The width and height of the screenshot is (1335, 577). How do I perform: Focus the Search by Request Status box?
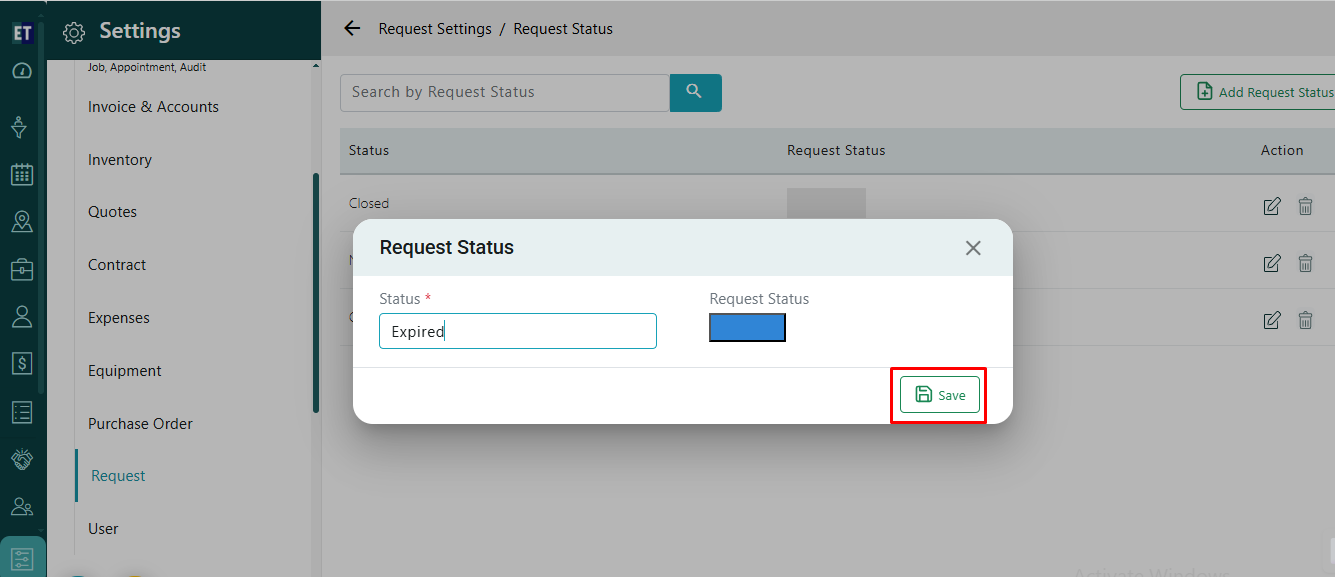[504, 92]
